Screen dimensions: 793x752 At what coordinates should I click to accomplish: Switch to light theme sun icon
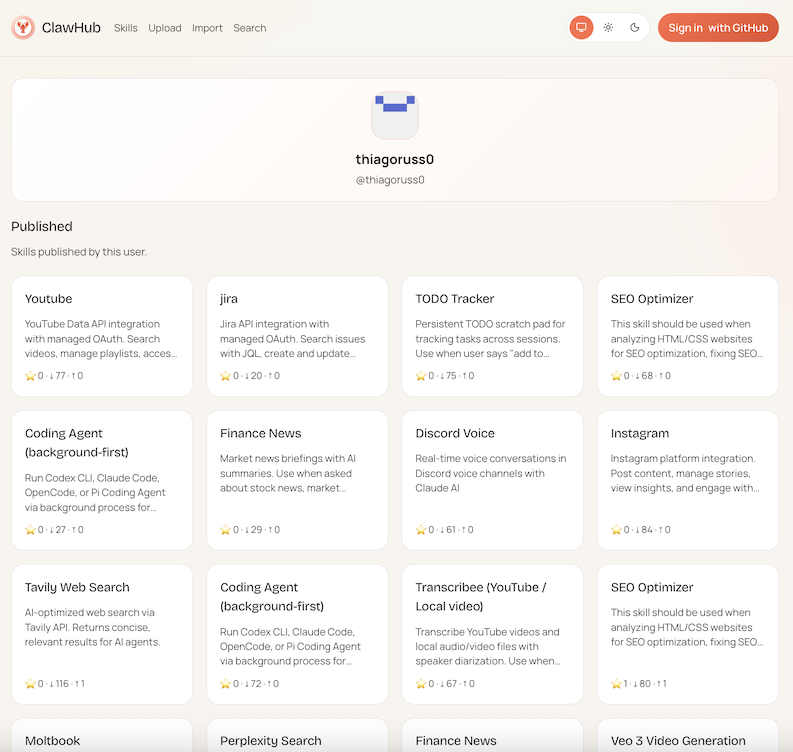pos(608,28)
